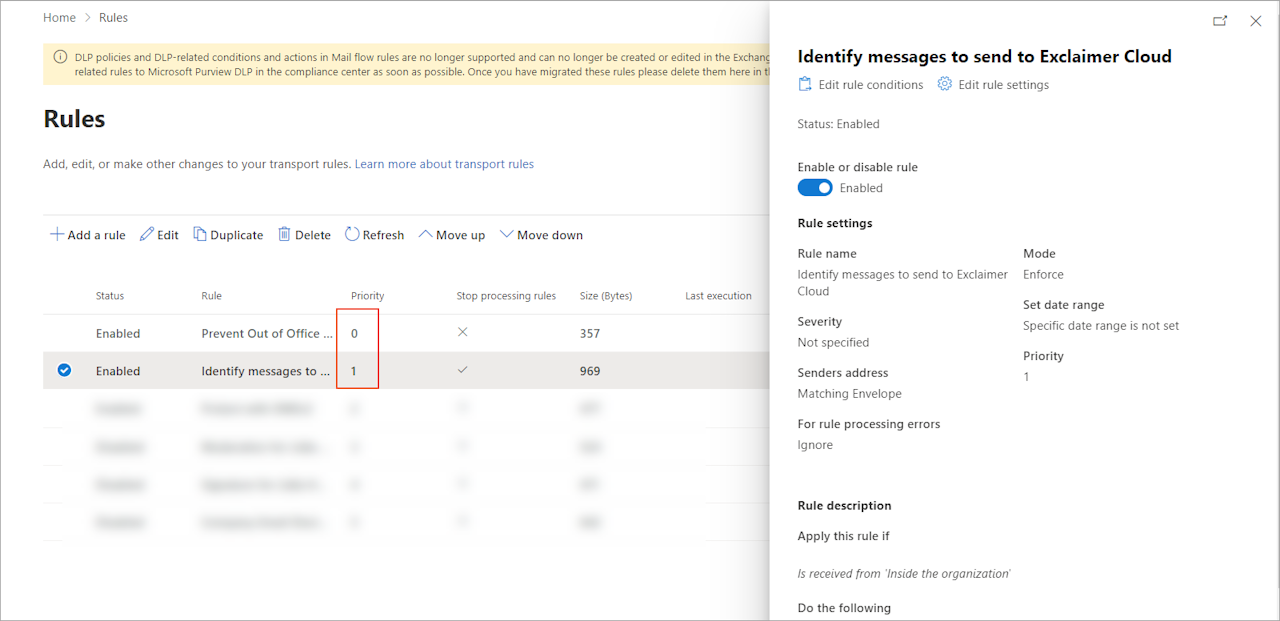Click the Add a rule icon
The width and height of the screenshot is (1280, 621).
click(x=57, y=234)
